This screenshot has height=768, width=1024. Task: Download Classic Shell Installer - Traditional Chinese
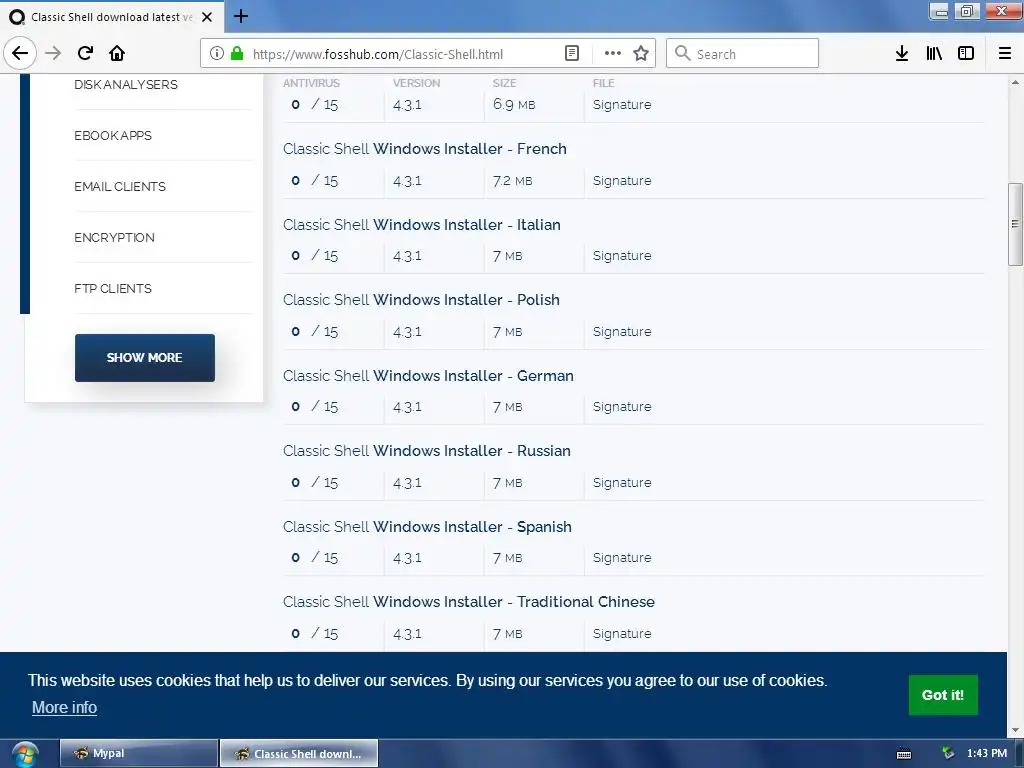469,601
